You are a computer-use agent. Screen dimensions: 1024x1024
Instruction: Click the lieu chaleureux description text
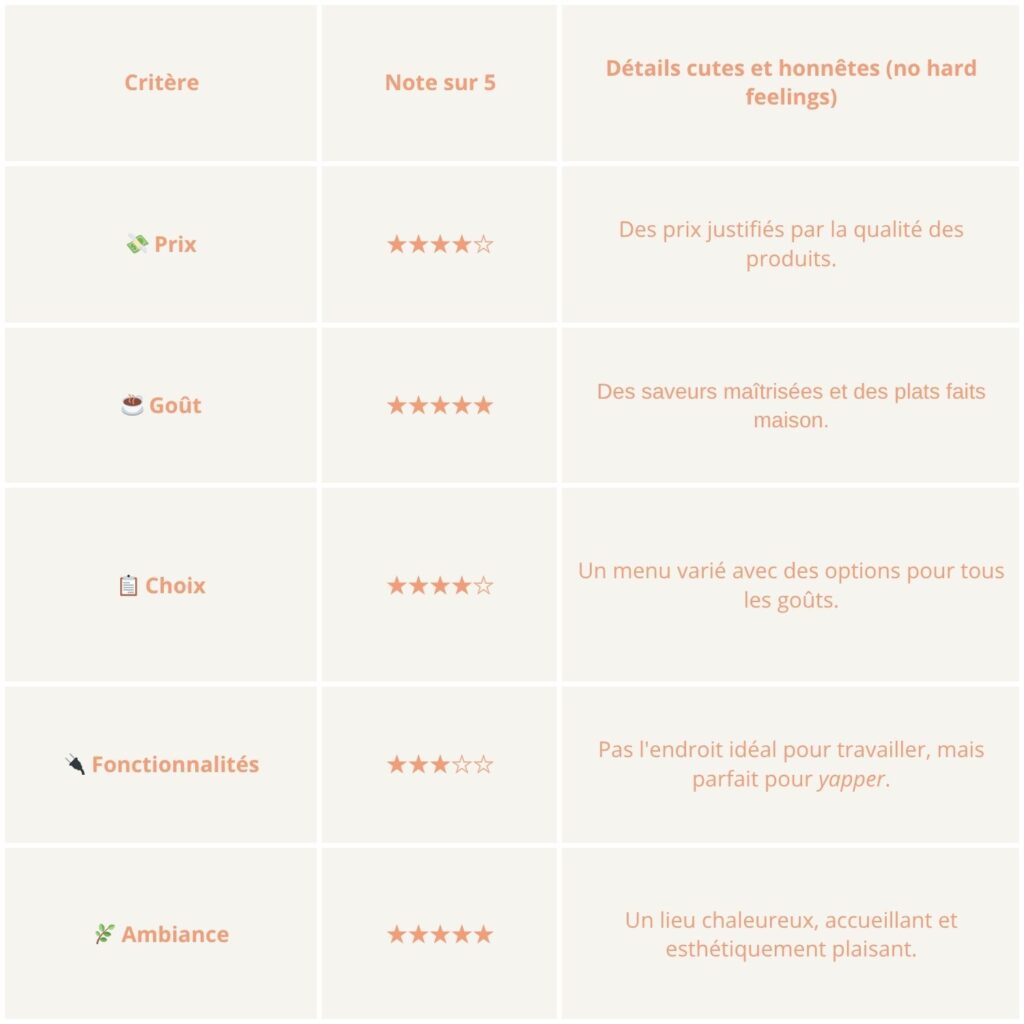point(791,935)
